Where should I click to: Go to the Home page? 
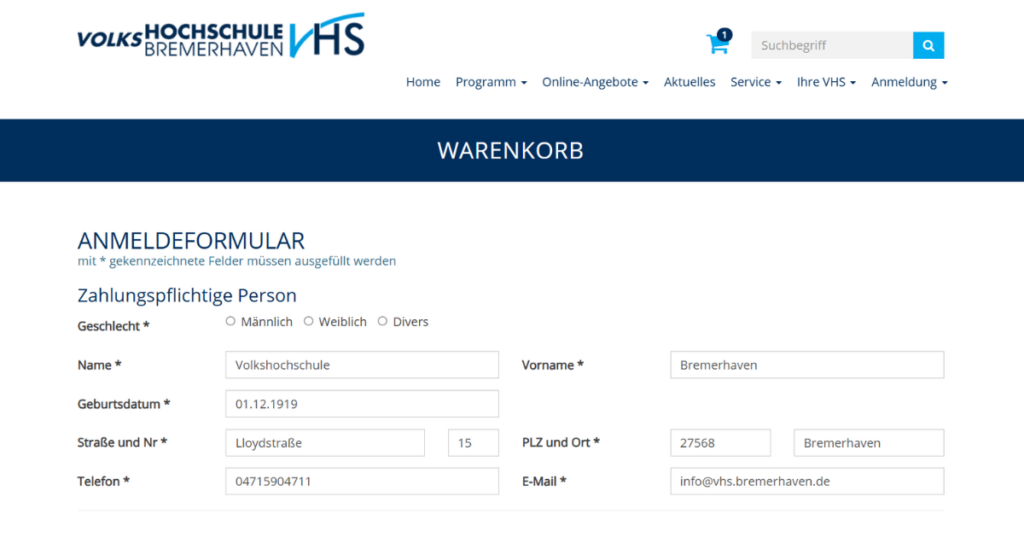423,82
